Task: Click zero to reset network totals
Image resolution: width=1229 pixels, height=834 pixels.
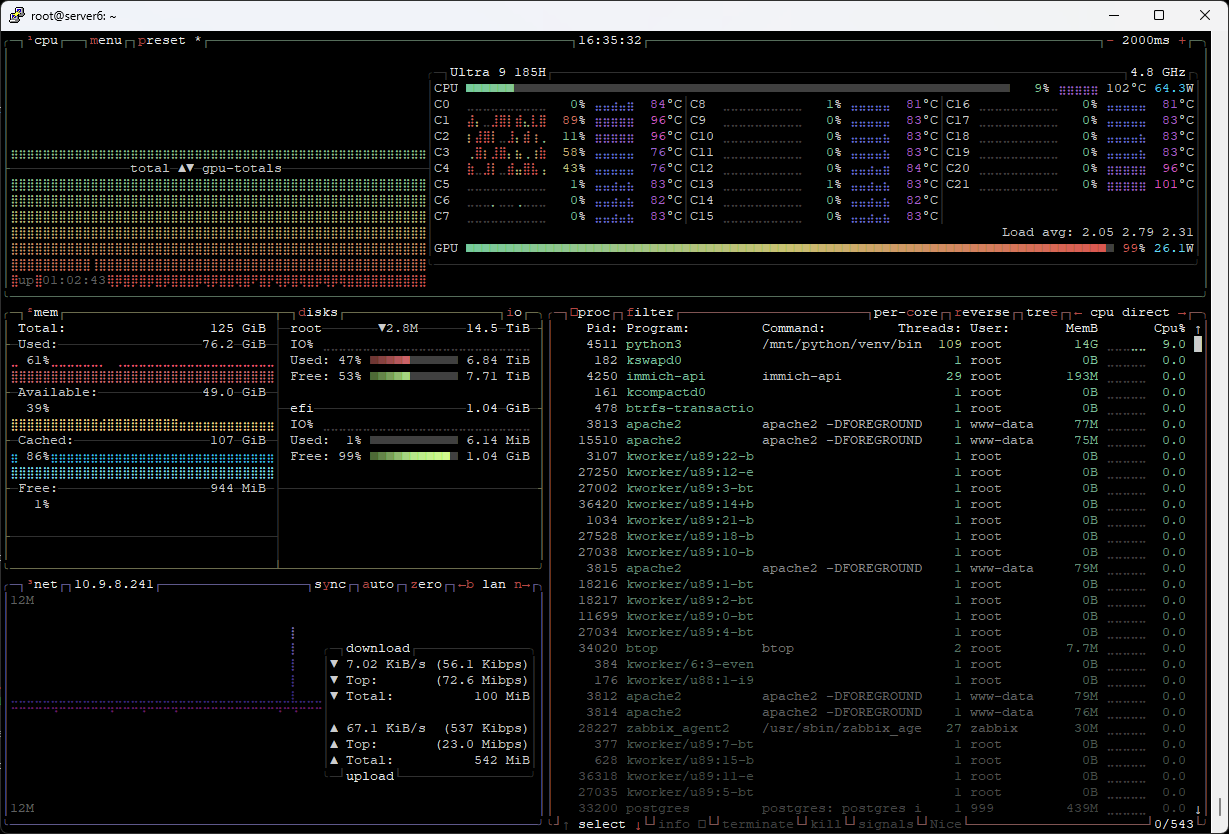Action: pyautogui.click(x=426, y=584)
